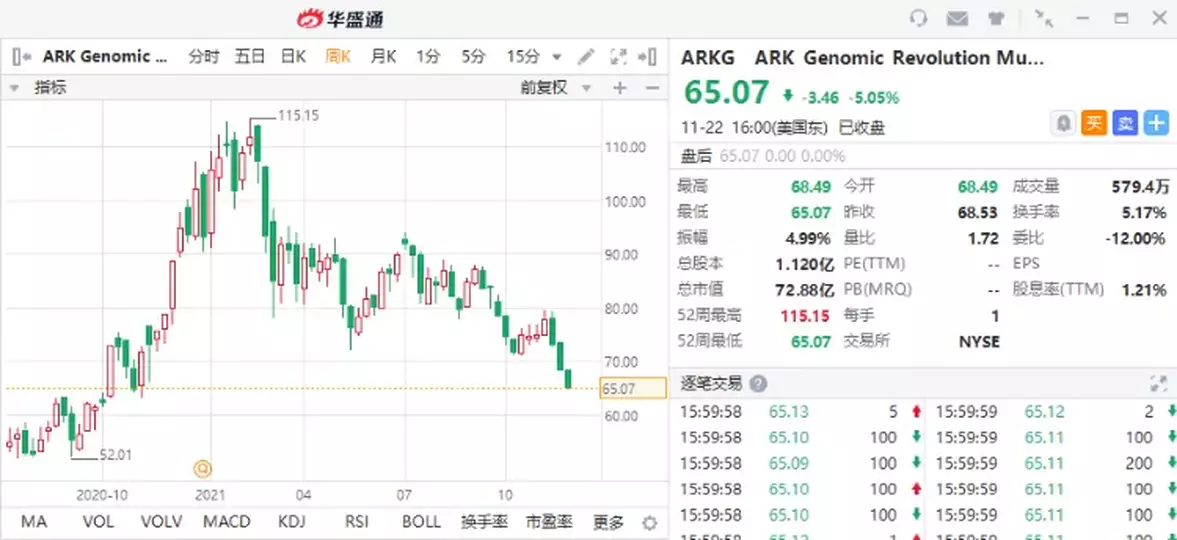The width and height of the screenshot is (1177, 540).
Task: Set a price alert bell icon
Action: [1063, 123]
